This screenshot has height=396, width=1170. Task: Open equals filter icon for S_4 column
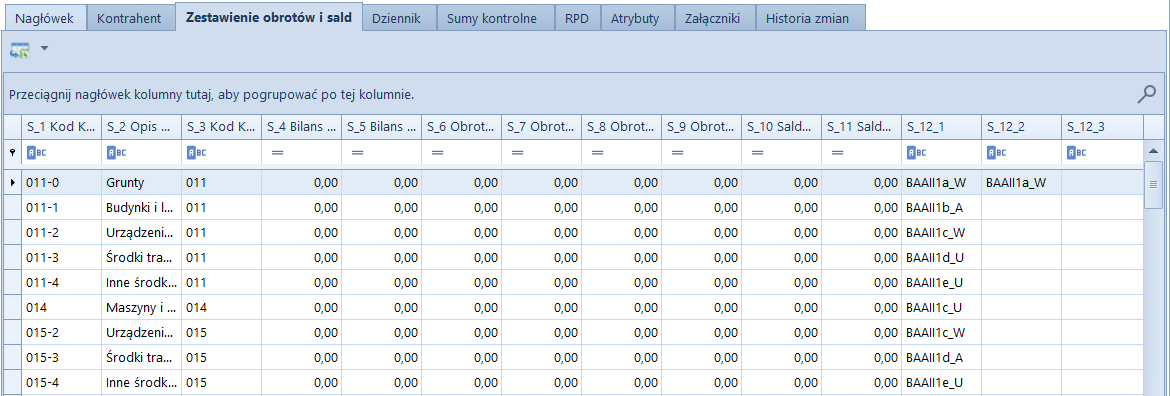[x=277, y=152]
